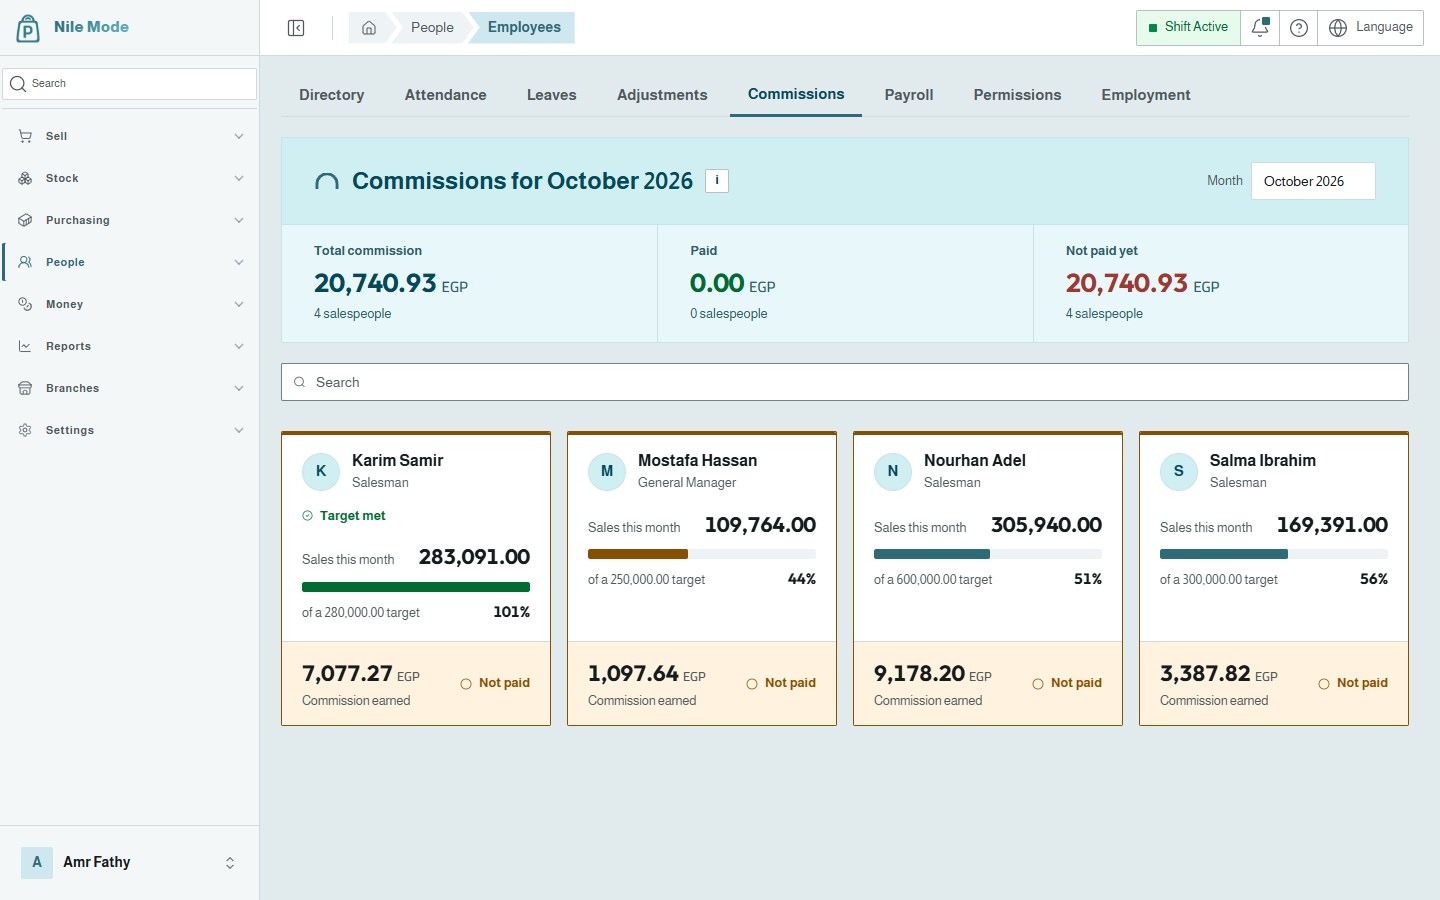Toggle Not paid status for Salma Ibrahim
Image resolution: width=1440 pixels, height=900 pixels.
1353,683
